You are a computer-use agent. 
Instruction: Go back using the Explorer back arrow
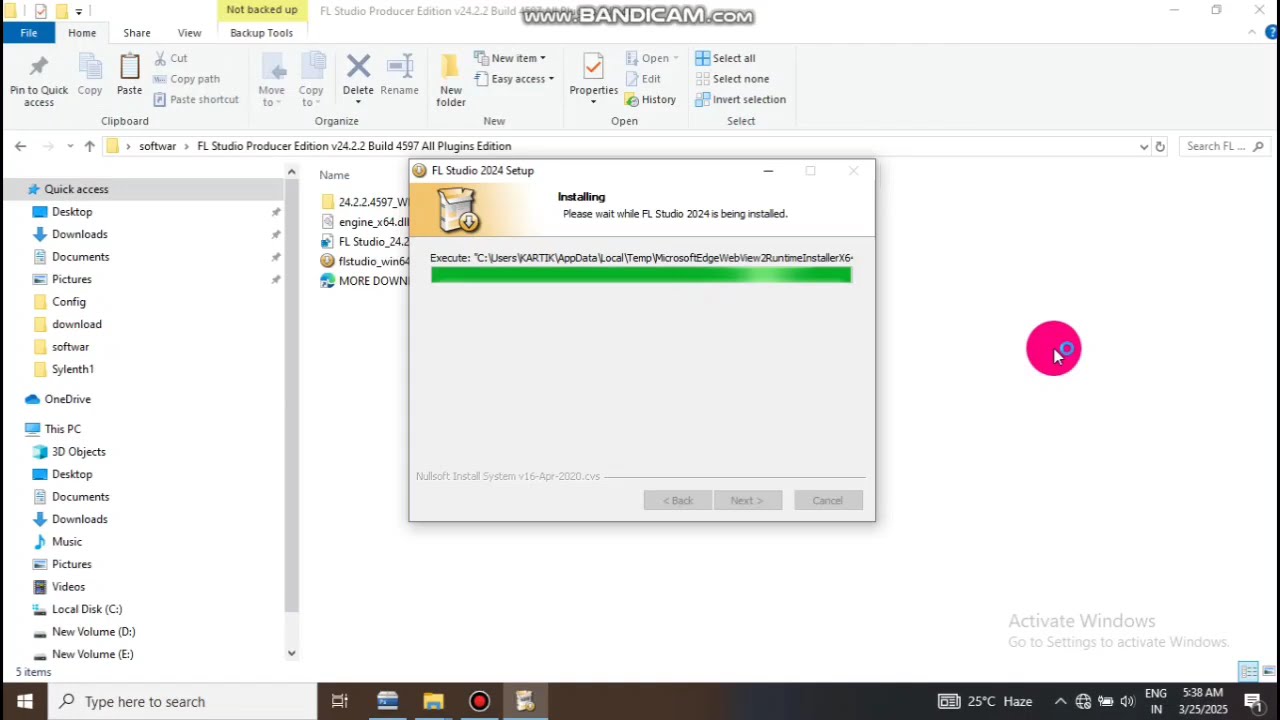[x=20, y=146]
